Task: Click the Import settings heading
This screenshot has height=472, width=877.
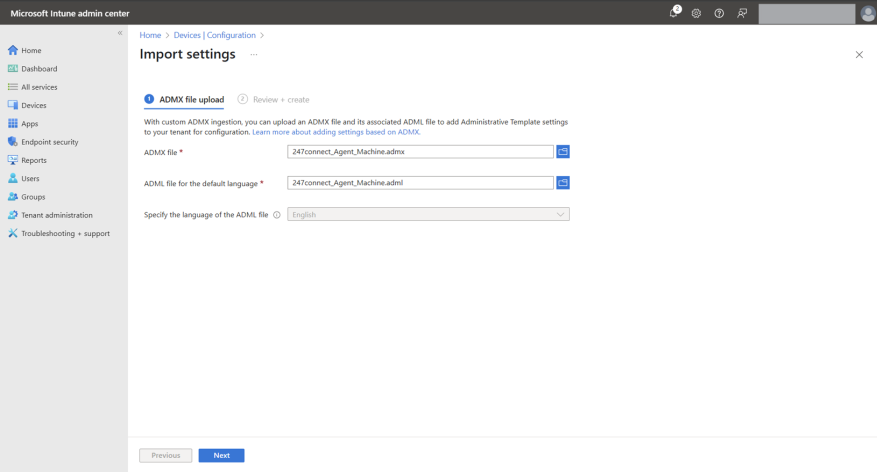Action: click(187, 54)
